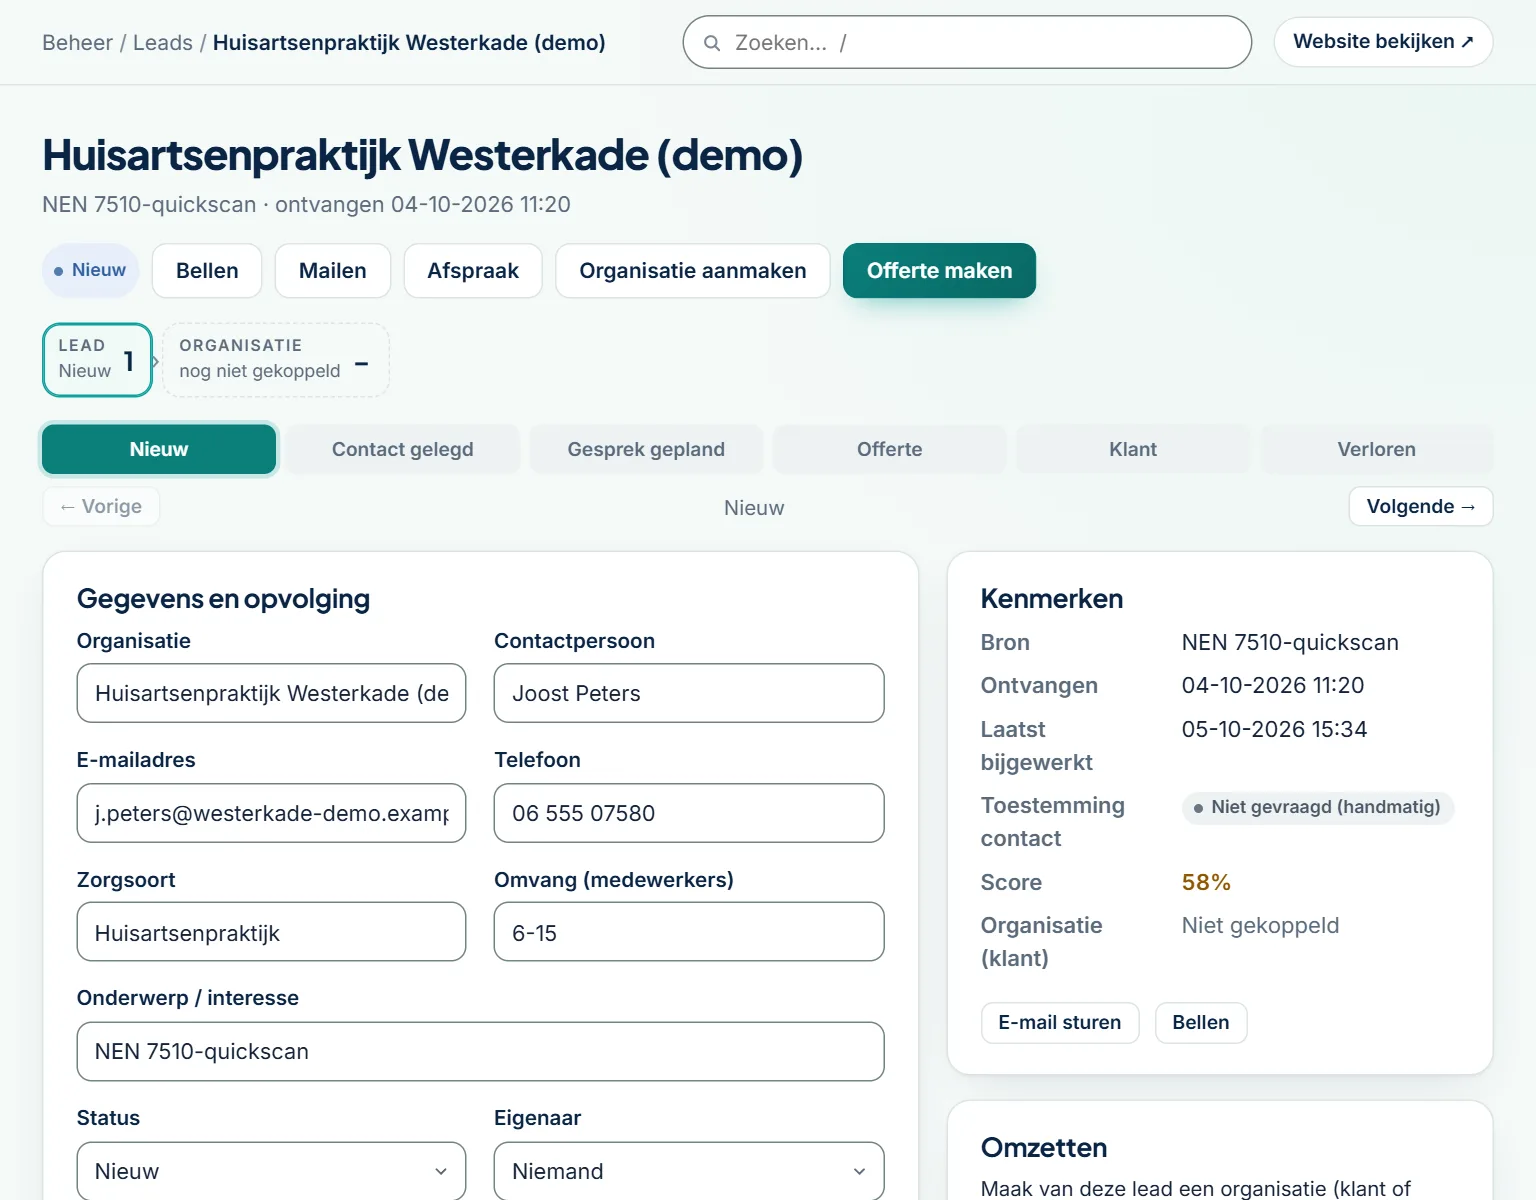Viewport: 1536px width, 1200px height.
Task: Focus the Zoeken search field
Action: [x=967, y=43]
